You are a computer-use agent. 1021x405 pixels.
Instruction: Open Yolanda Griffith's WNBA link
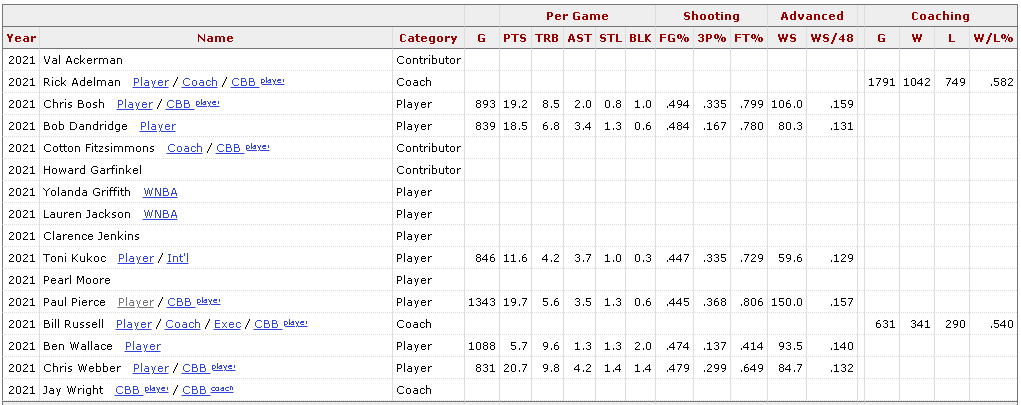click(x=160, y=192)
